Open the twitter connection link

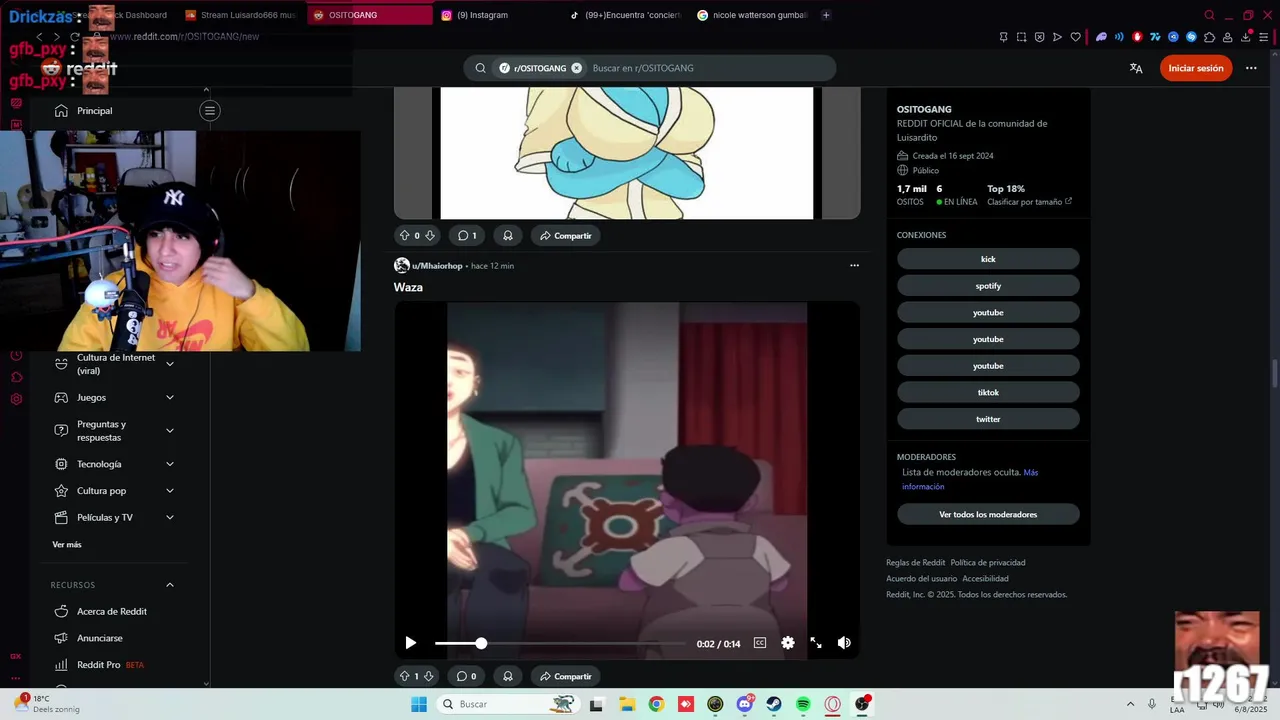click(988, 419)
